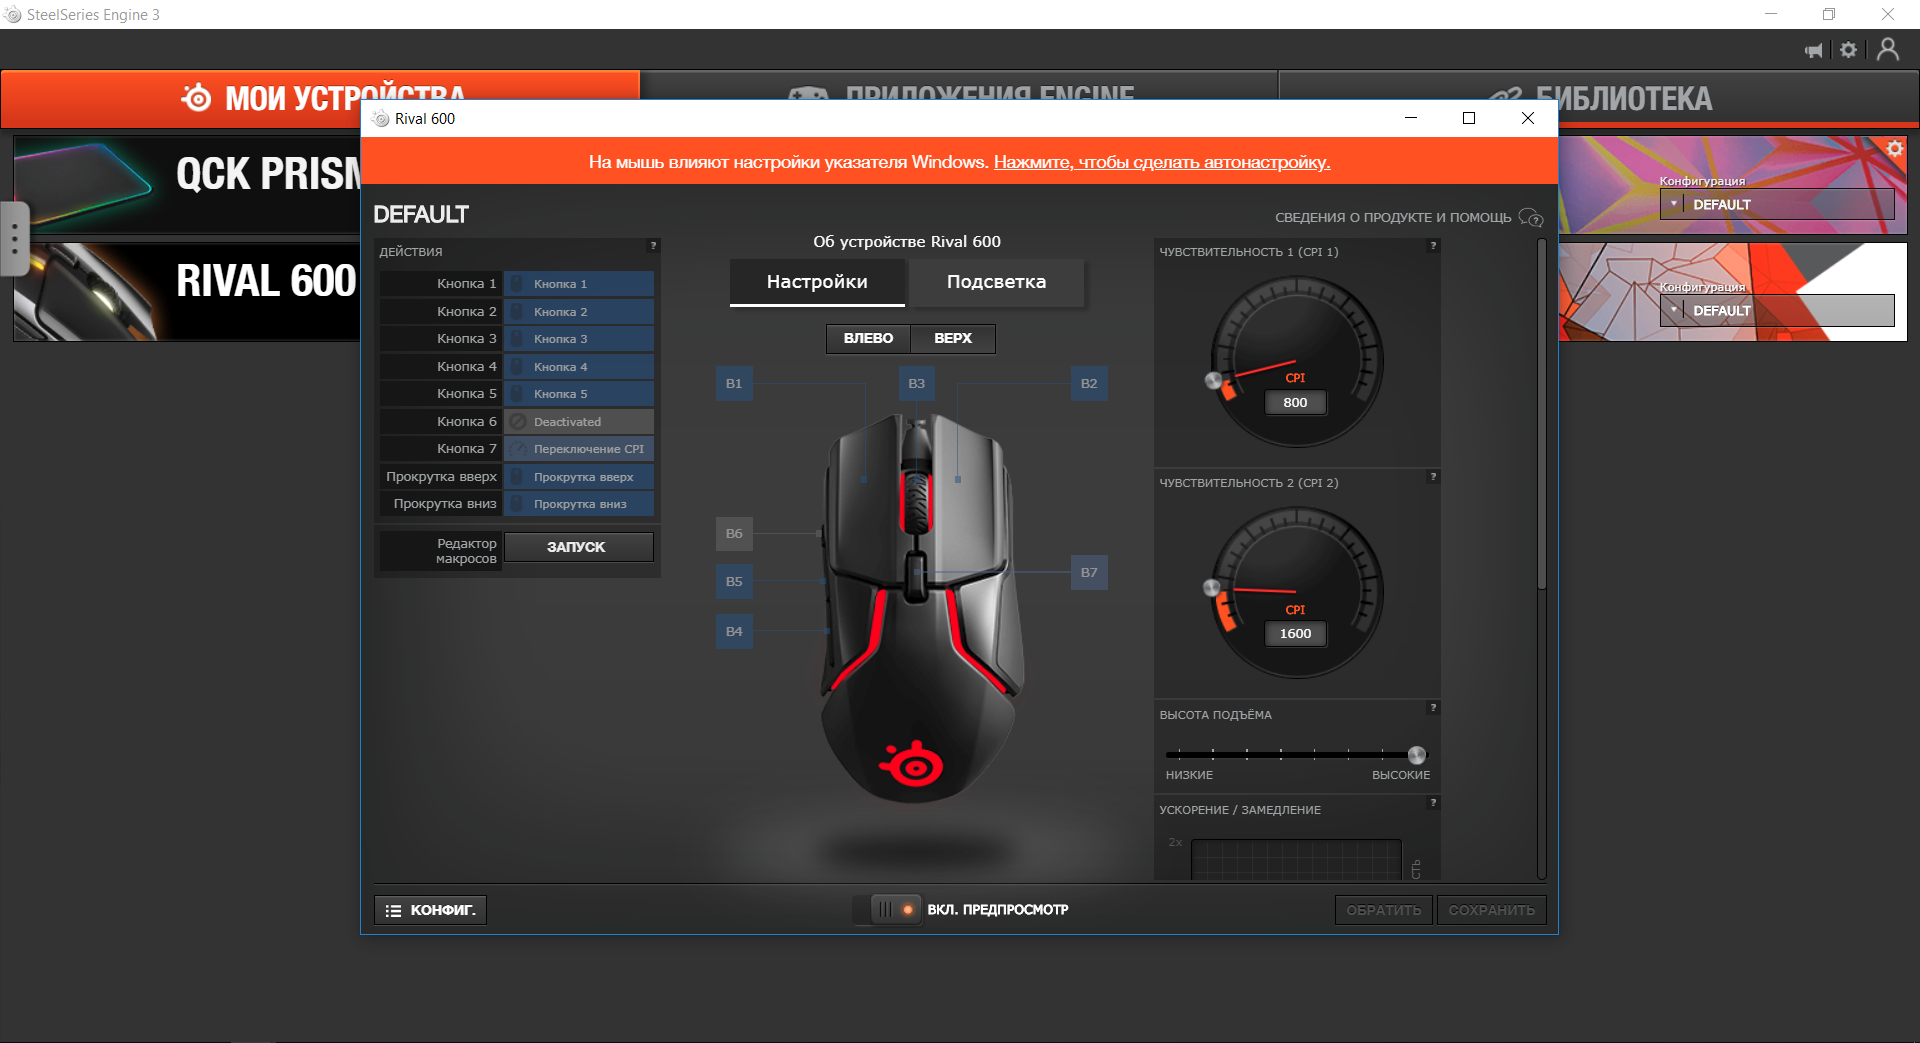Click CPI 2 sensitivity help question mark
Viewport: 1920px width, 1043px height.
tap(1433, 477)
